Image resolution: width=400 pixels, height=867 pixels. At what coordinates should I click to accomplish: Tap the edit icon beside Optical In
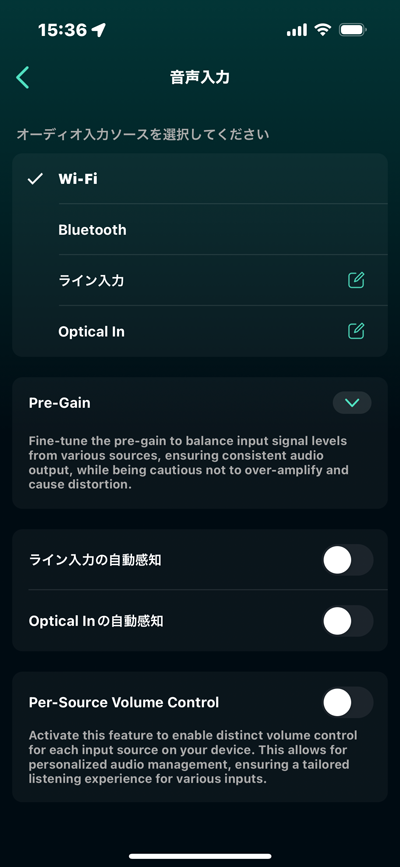(356, 331)
